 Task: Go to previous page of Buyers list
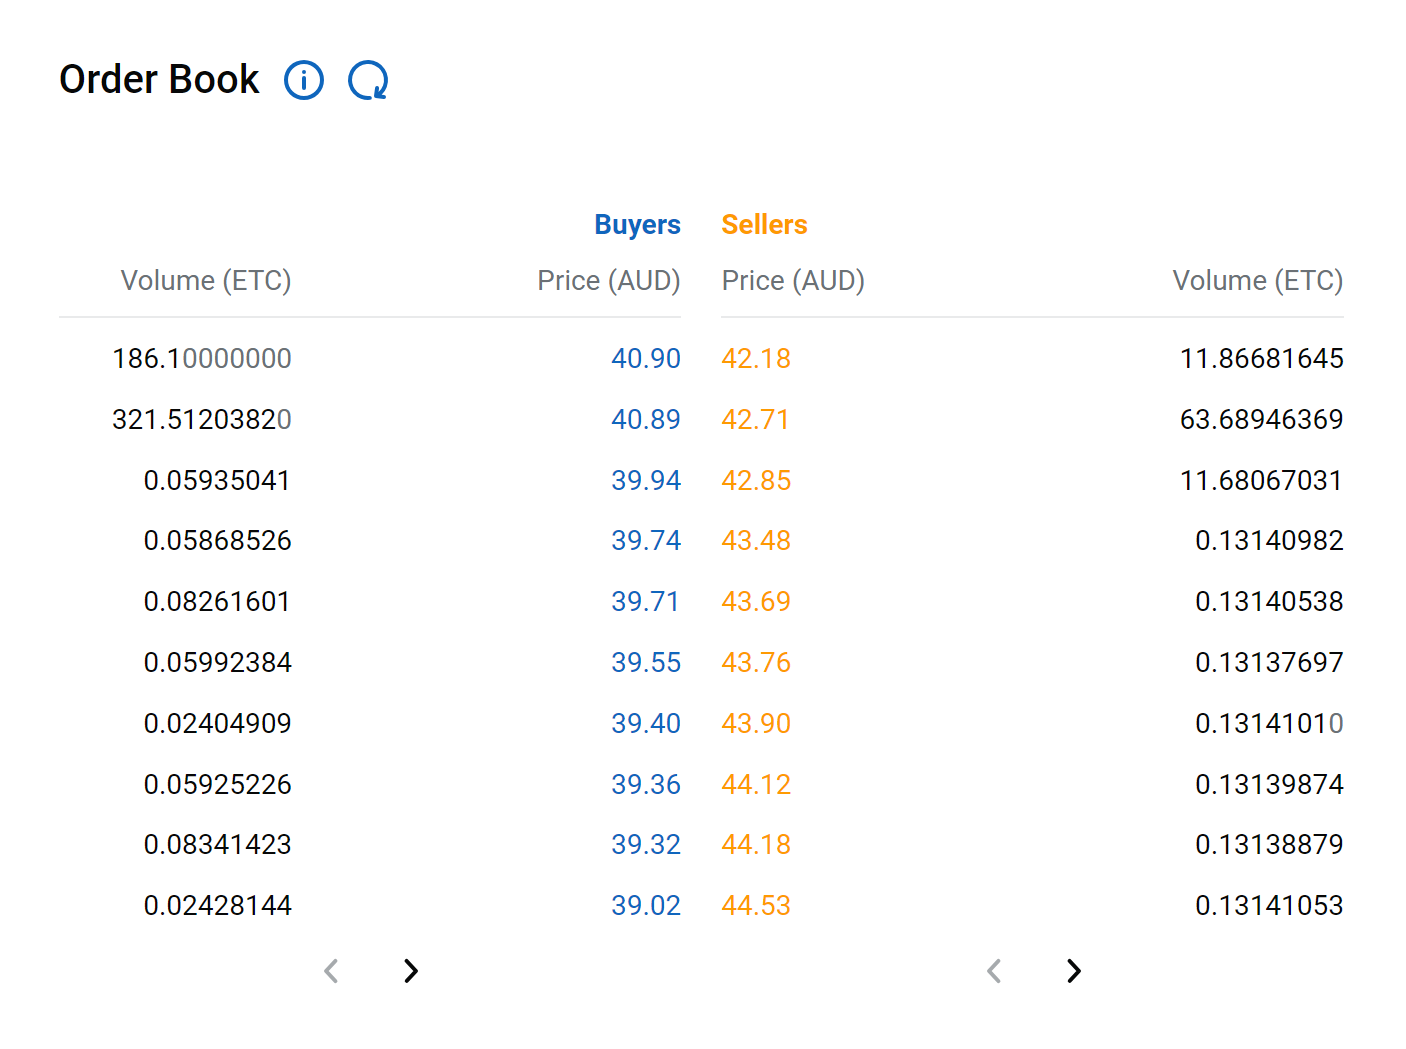point(331,970)
